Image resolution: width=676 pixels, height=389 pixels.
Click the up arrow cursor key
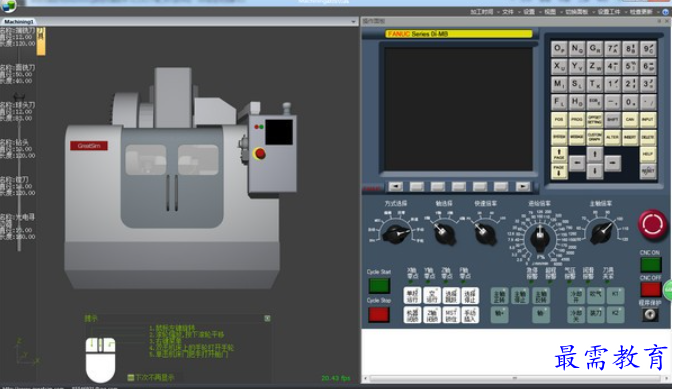tap(595, 154)
